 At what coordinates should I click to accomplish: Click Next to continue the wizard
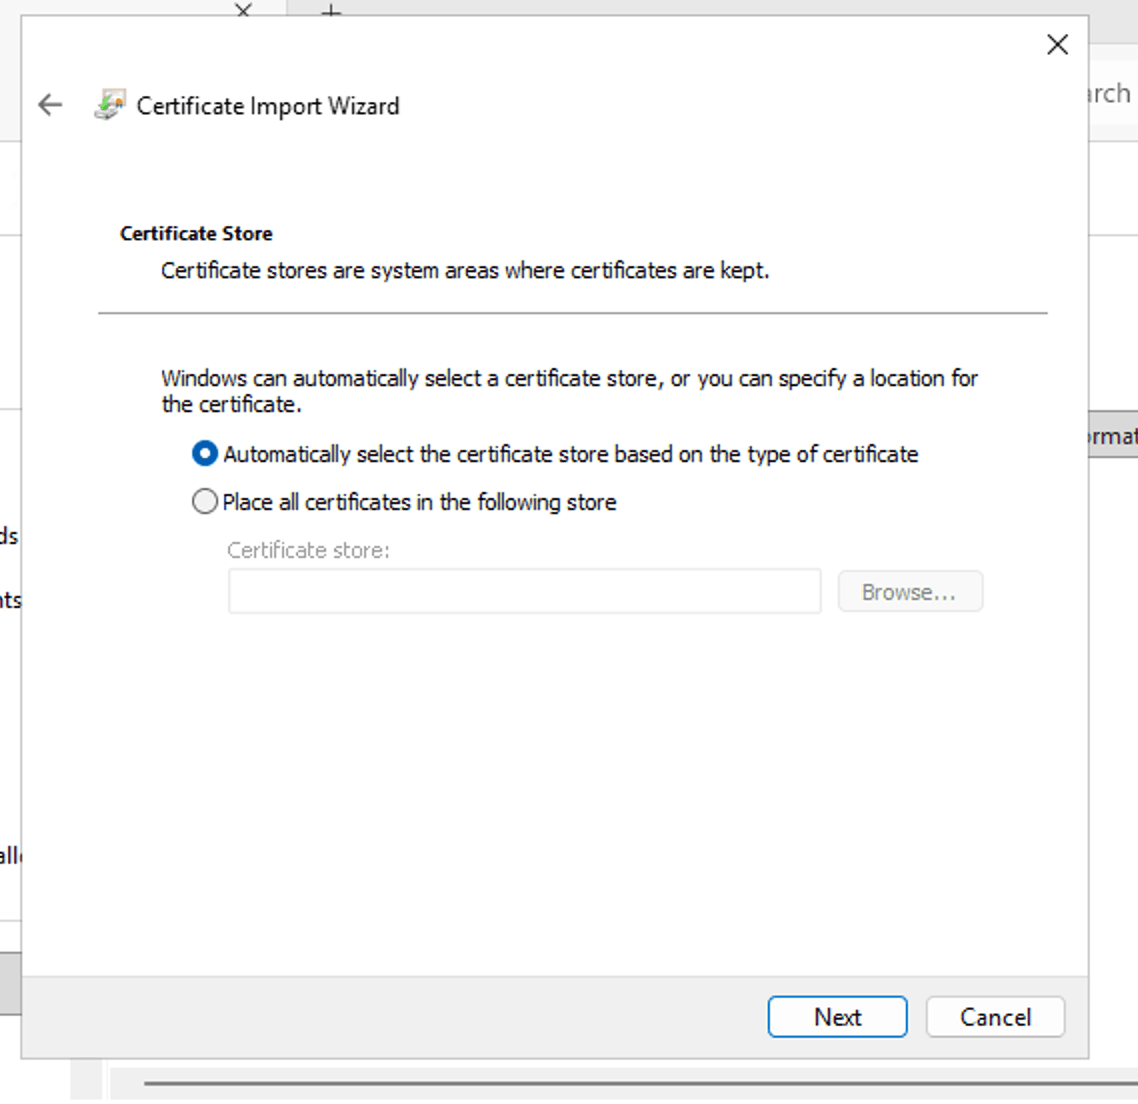click(x=837, y=1017)
